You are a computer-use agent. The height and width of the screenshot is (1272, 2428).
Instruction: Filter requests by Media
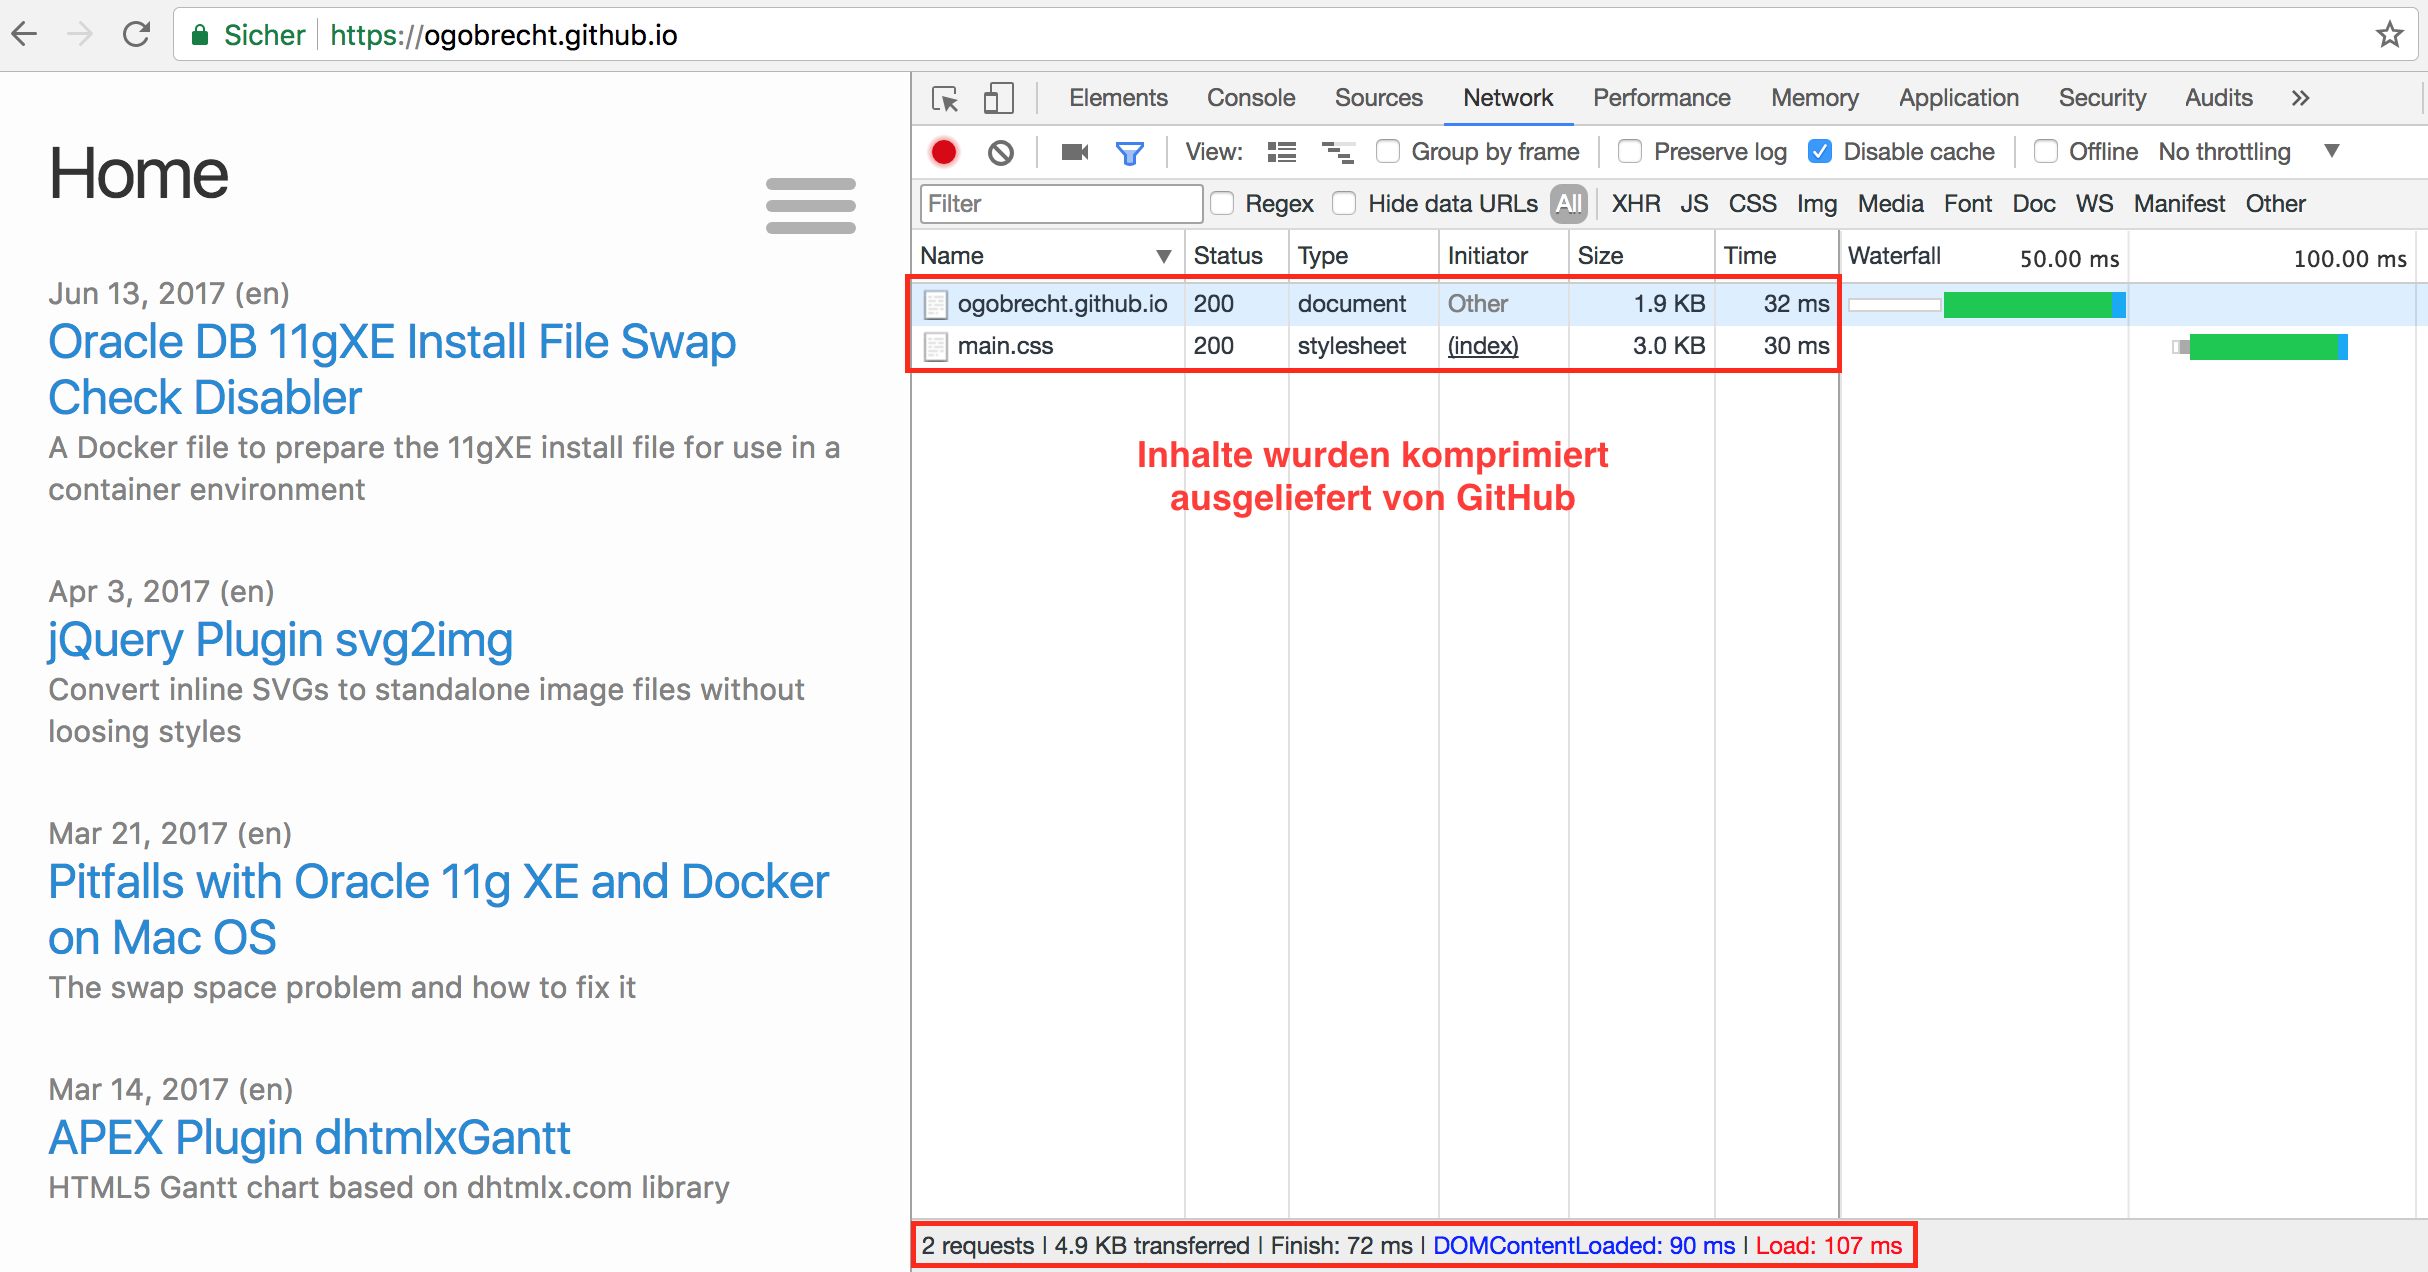[x=1890, y=204]
